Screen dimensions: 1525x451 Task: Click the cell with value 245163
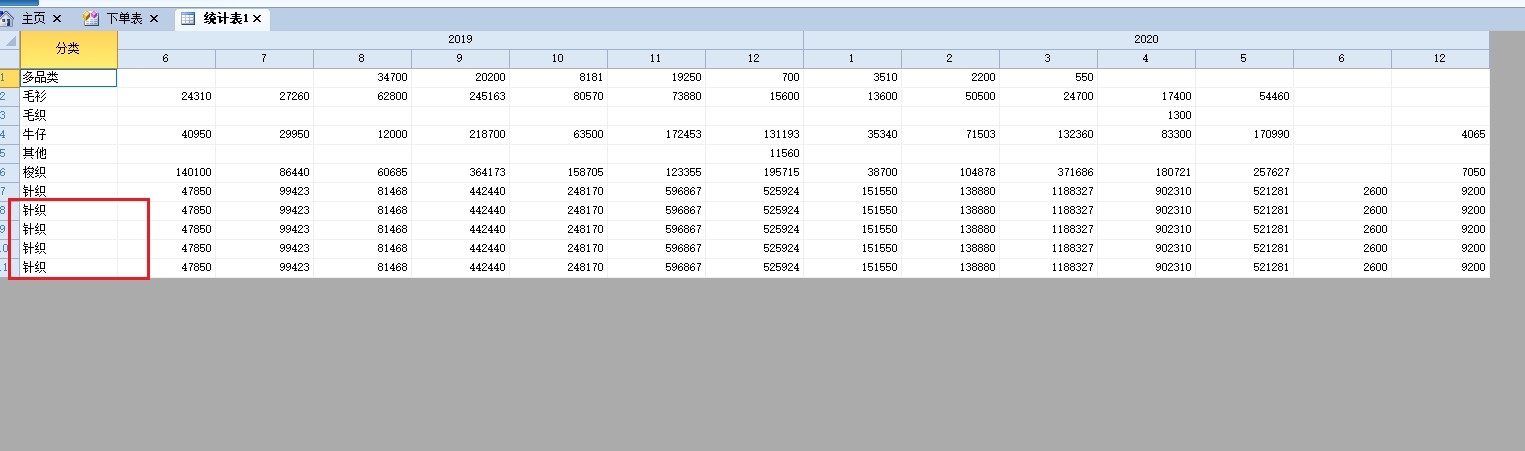pos(460,96)
